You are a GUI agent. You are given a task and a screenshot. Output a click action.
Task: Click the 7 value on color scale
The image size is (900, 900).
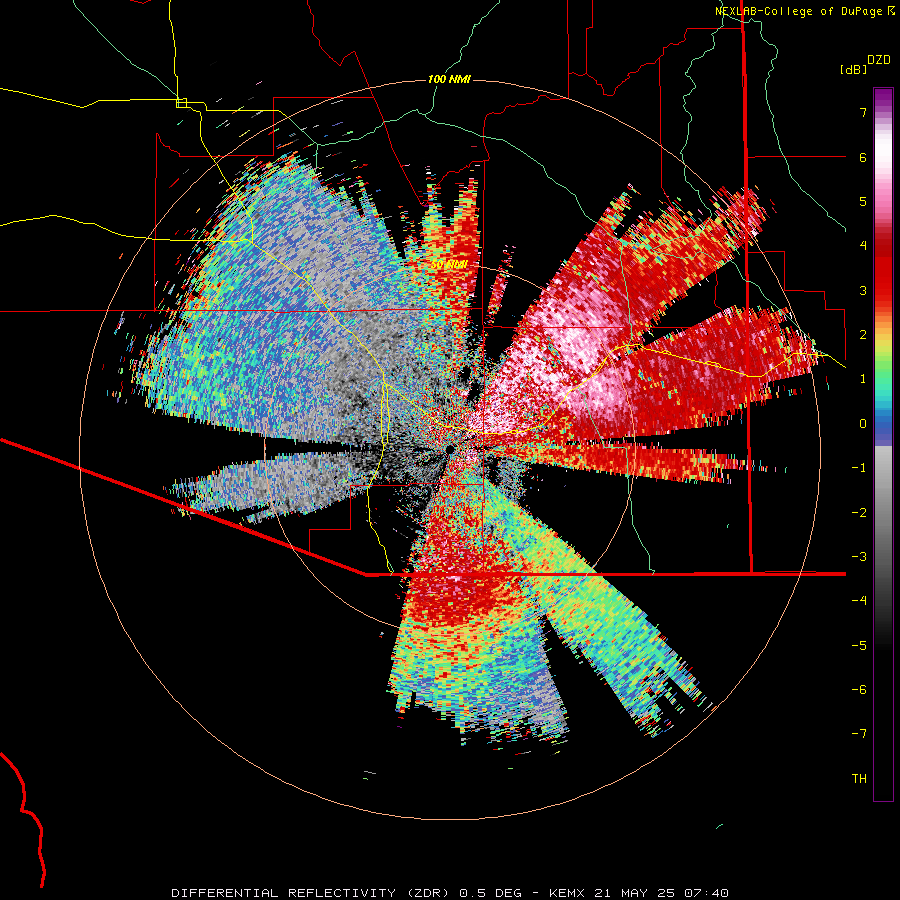tap(863, 112)
